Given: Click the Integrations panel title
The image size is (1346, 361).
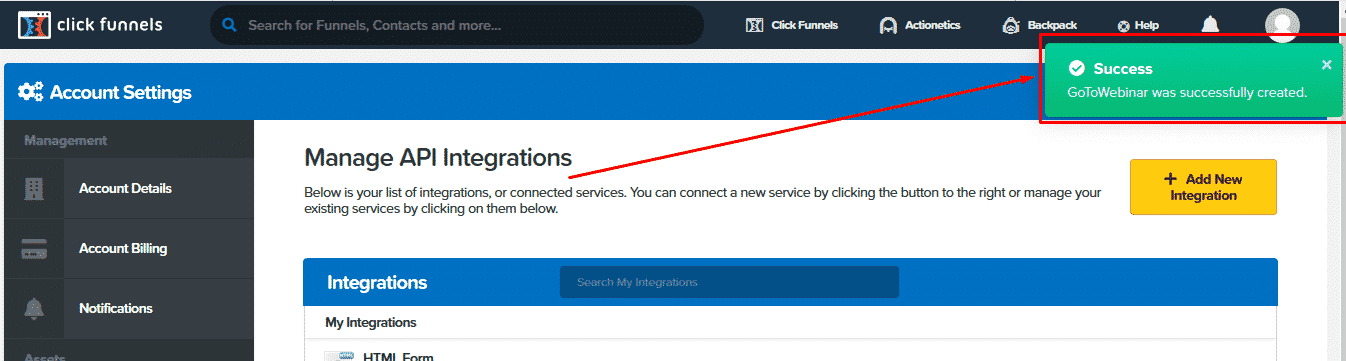Looking at the screenshot, I should click(x=377, y=283).
